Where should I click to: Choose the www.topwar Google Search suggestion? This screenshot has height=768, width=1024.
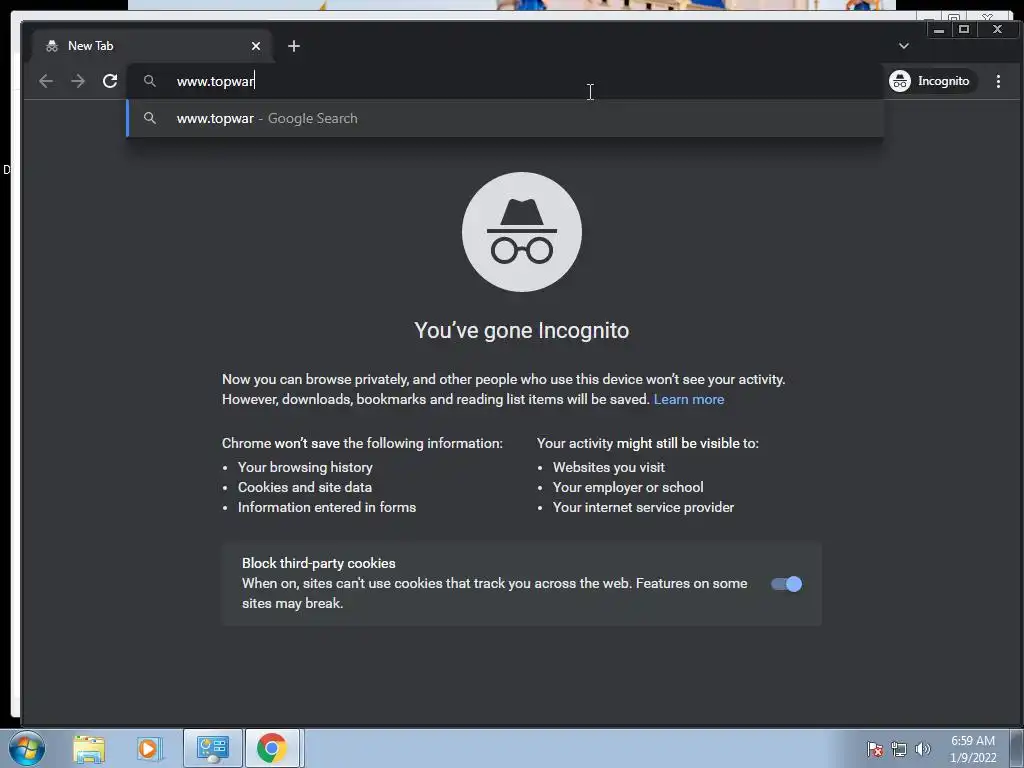point(505,118)
